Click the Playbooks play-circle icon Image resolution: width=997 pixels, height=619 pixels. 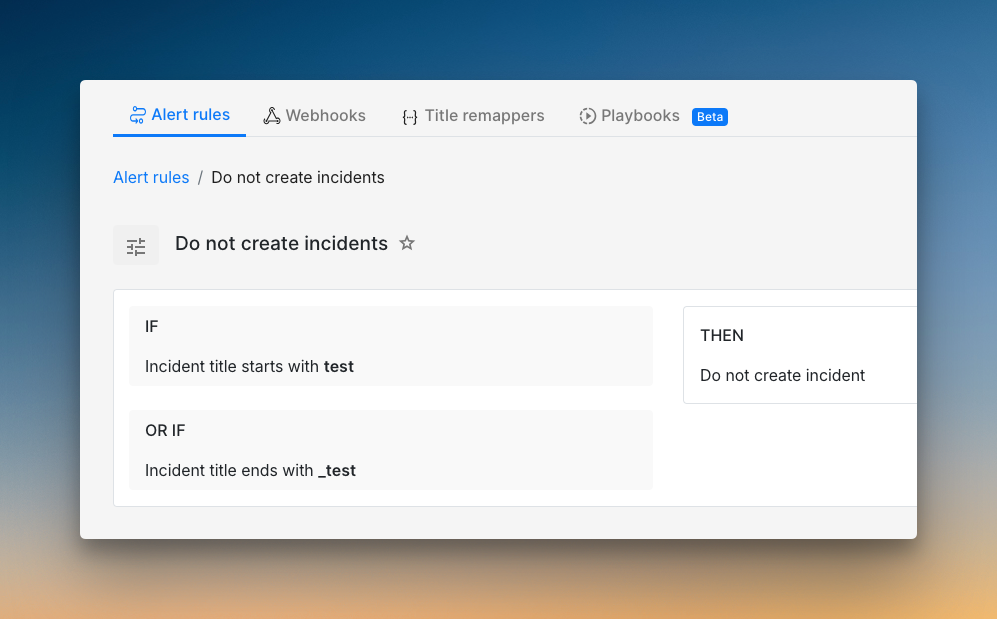(x=586, y=115)
